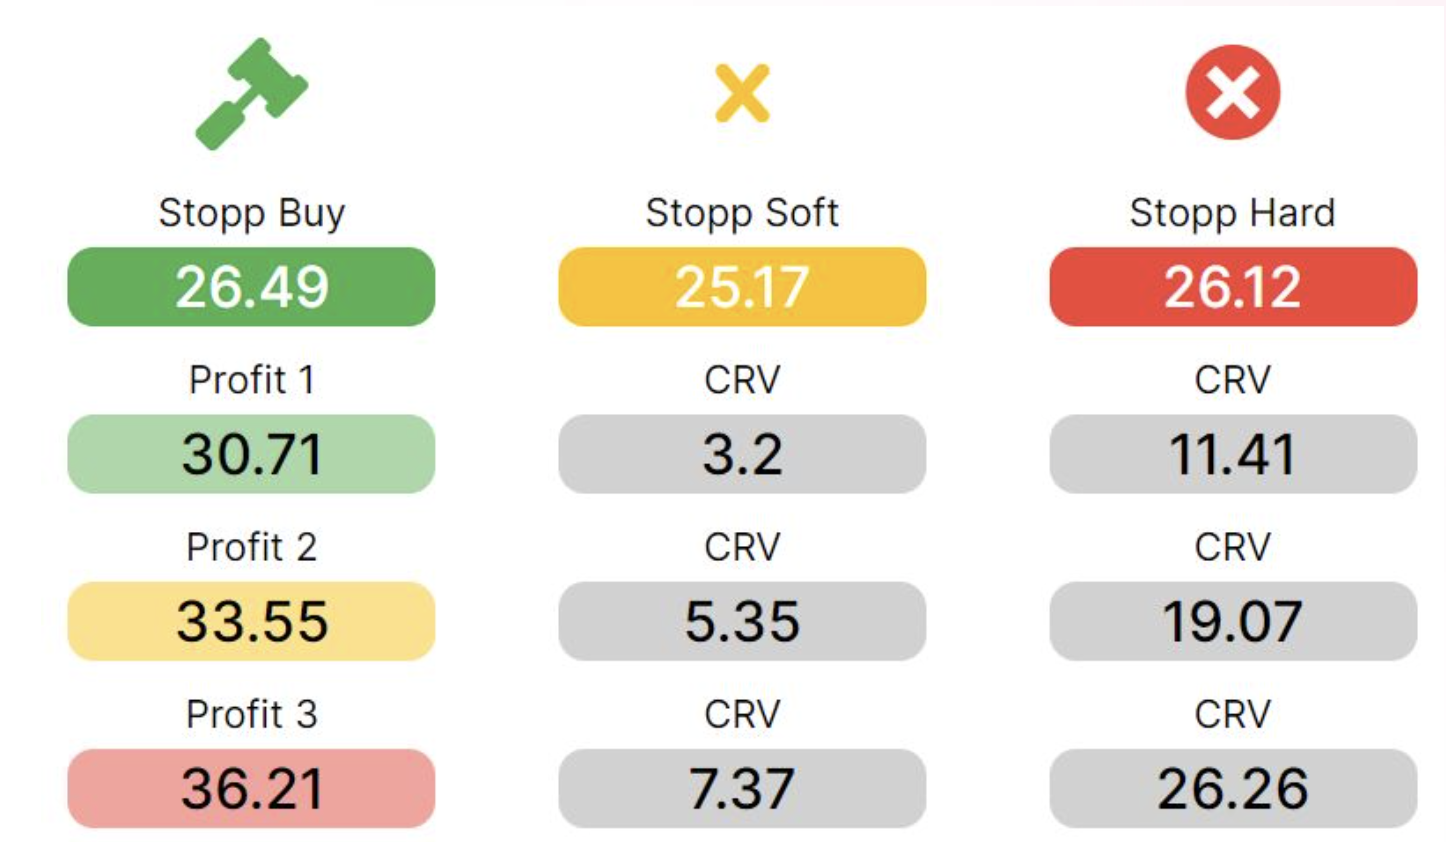This screenshot has width=1446, height=842.
Task: Select the Stopp Buy 26.49 green badge
Action: tap(251, 287)
